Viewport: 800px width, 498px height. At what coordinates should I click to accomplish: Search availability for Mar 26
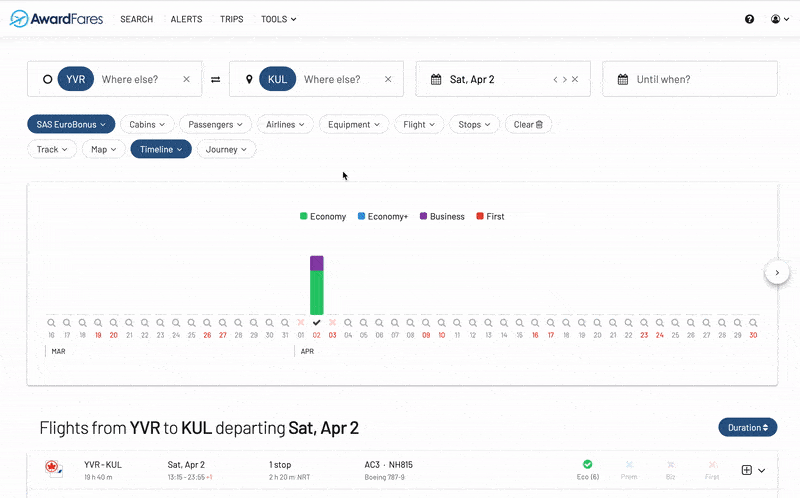point(207,322)
